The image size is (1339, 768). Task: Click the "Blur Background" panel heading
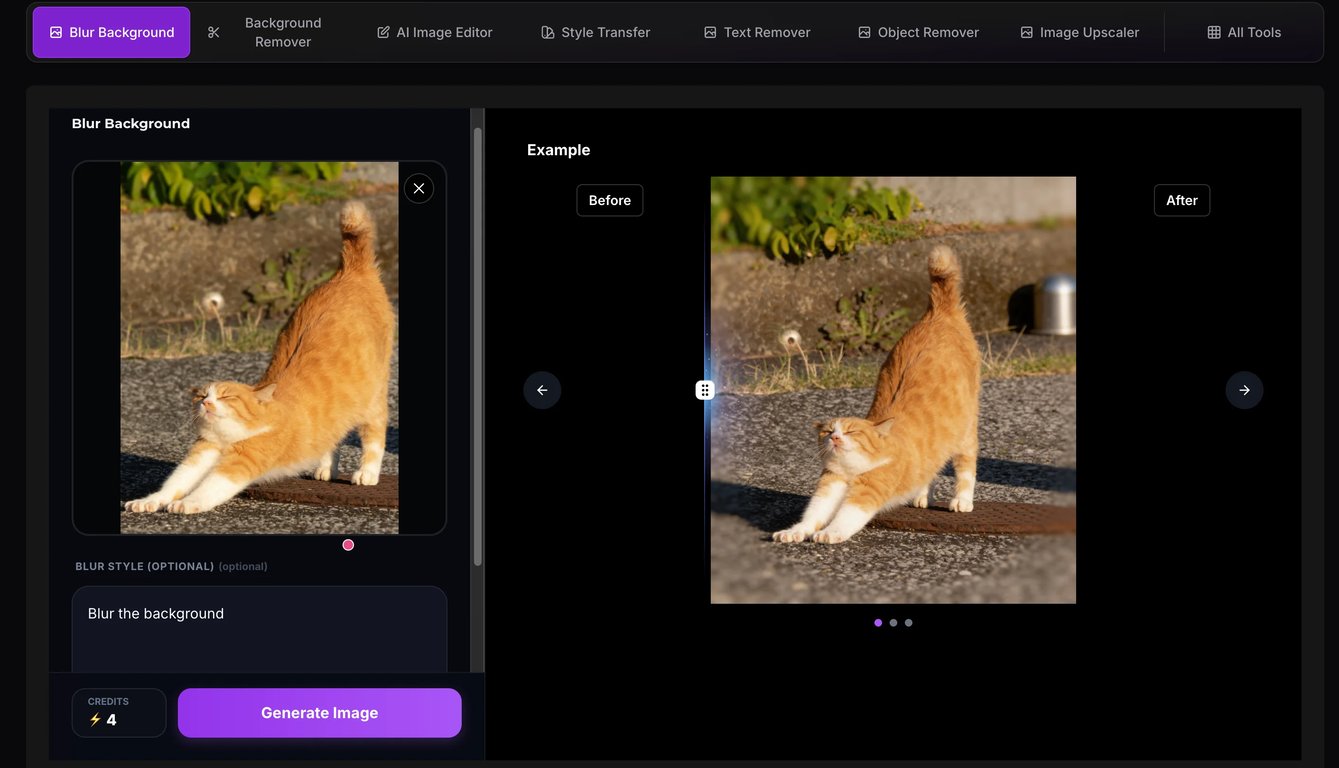point(131,123)
